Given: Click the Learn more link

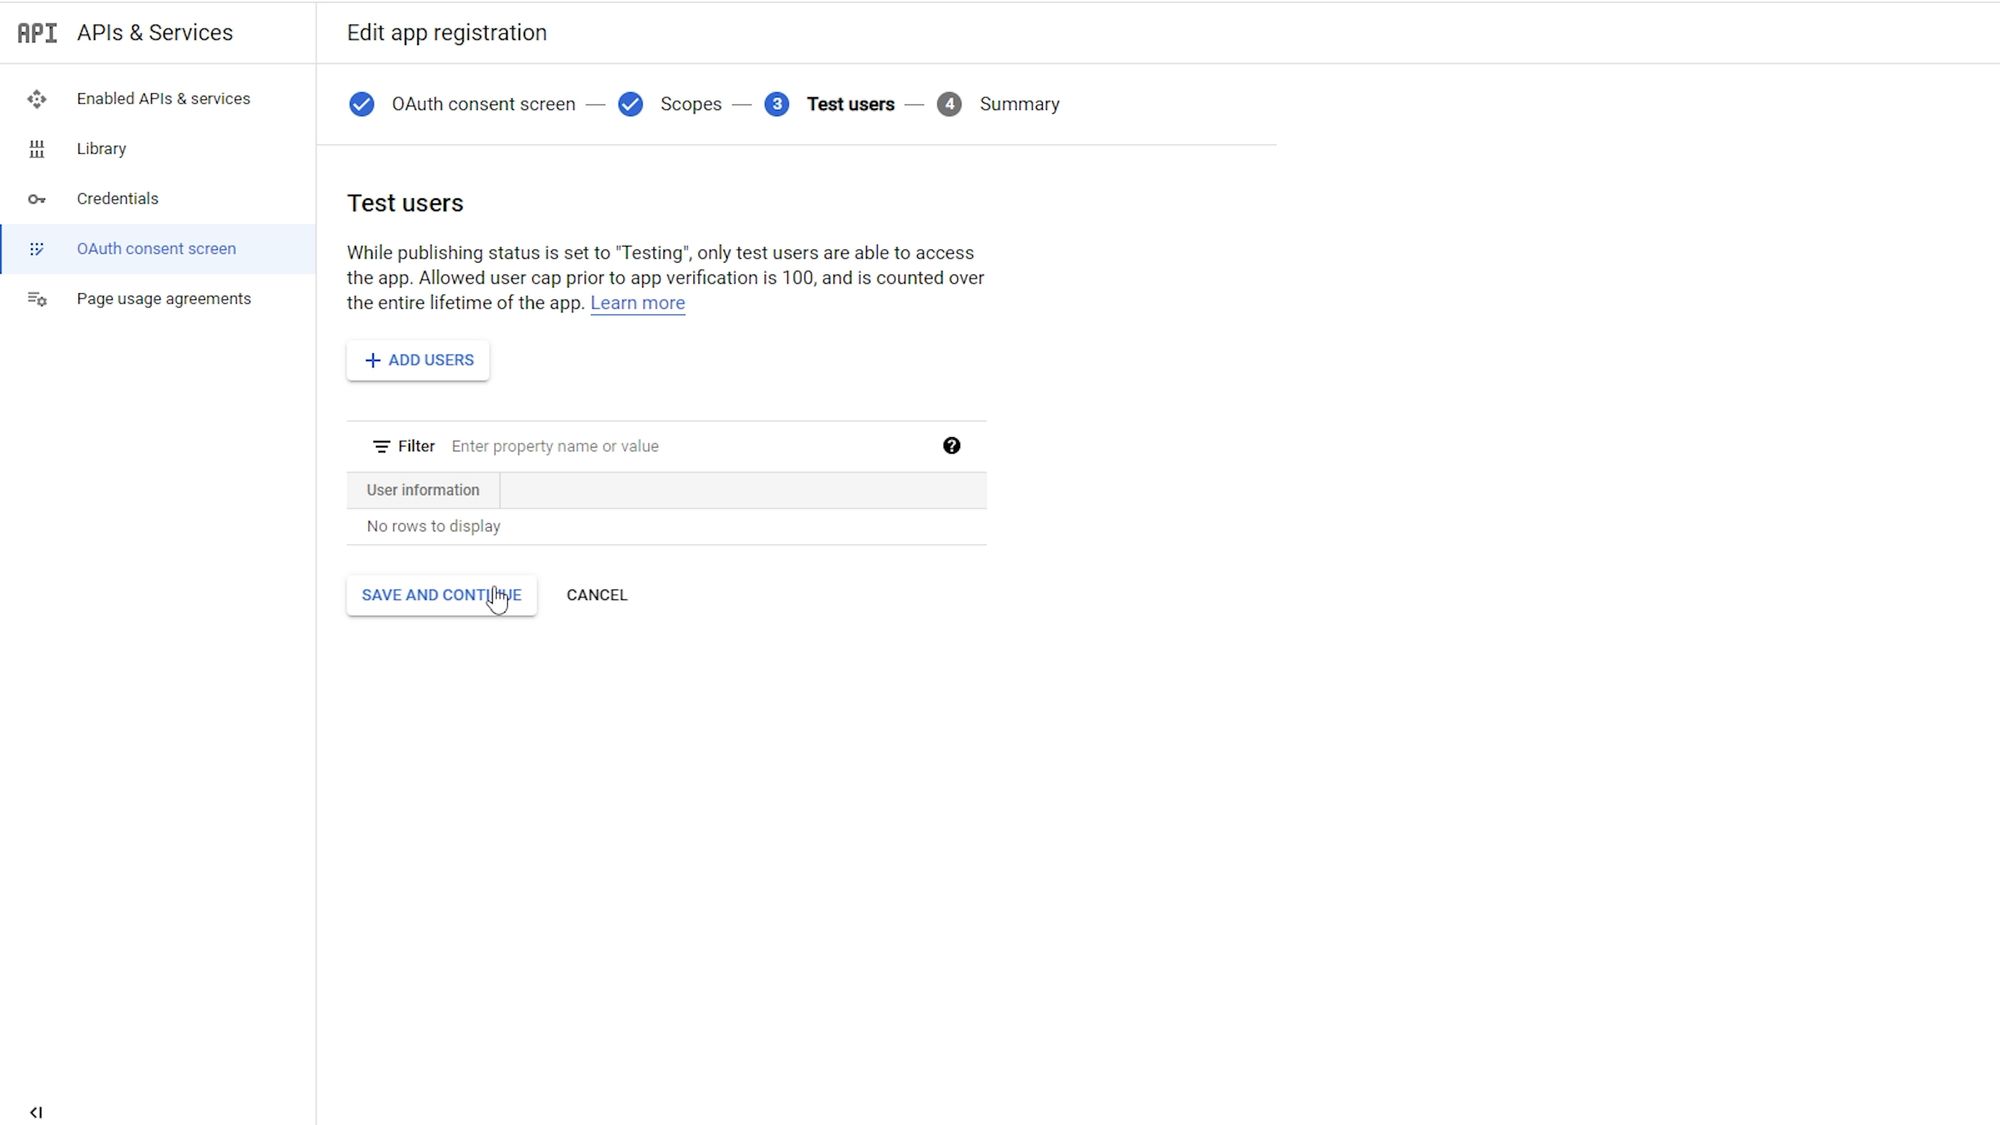Looking at the screenshot, I should coord(637,302).
